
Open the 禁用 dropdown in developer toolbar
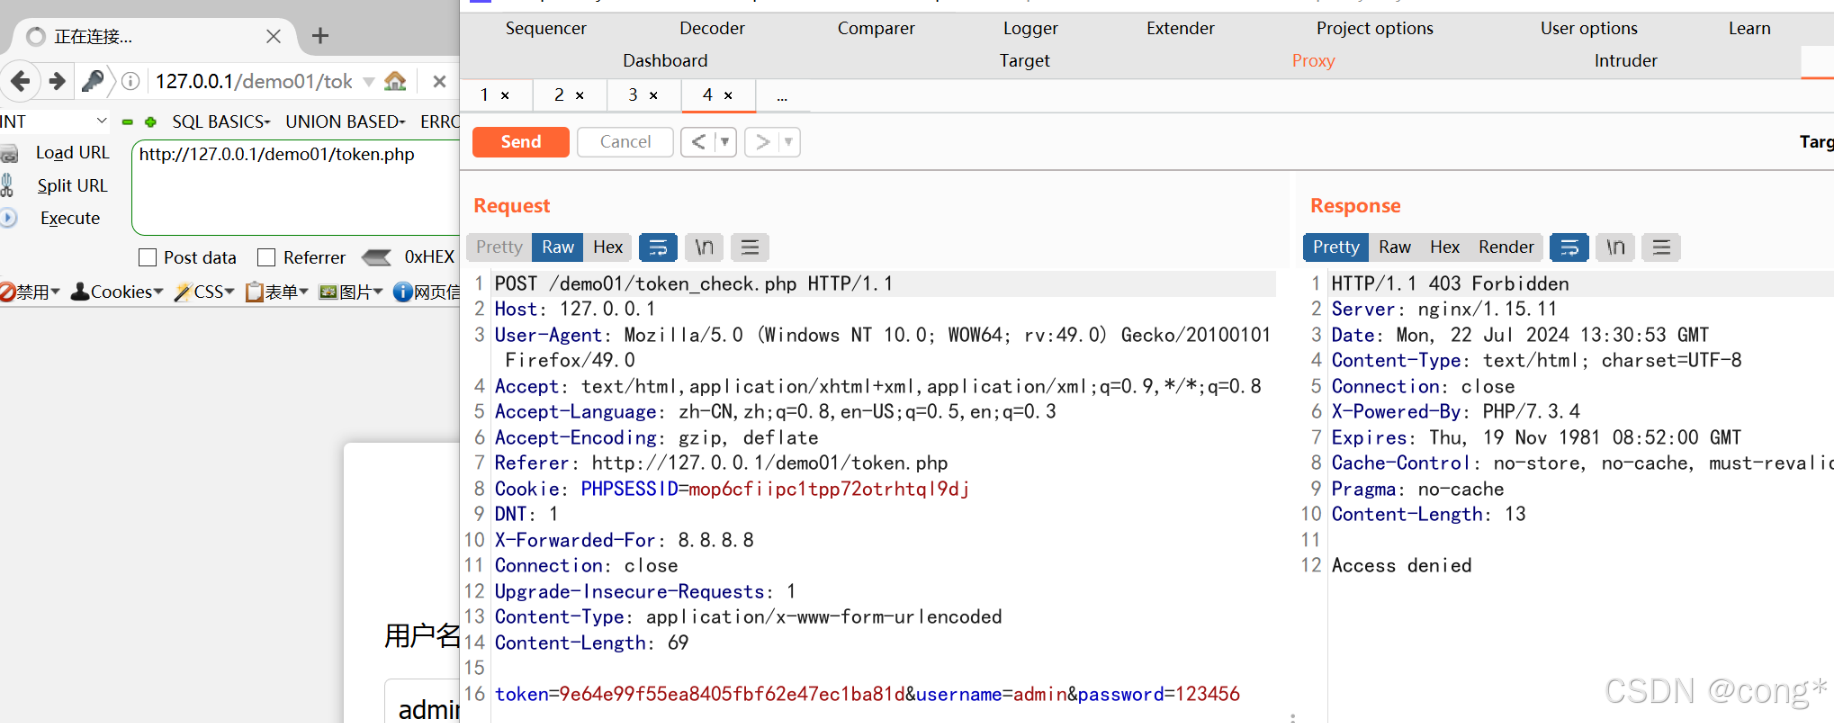(x=30, y=292)
